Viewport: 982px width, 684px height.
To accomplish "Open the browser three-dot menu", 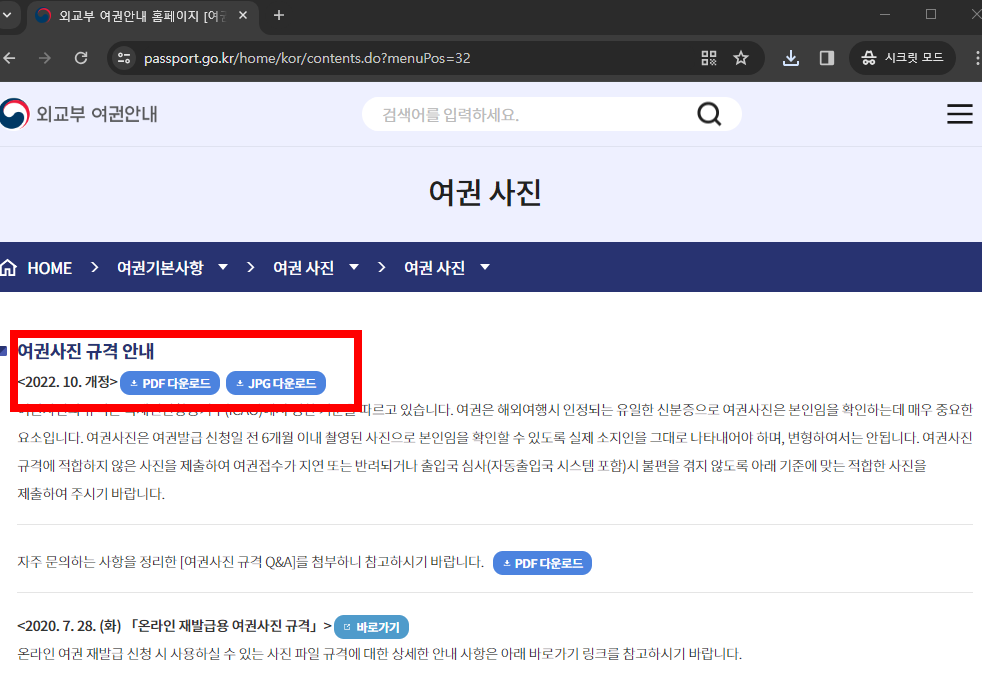I will click(x=975, y=58).
